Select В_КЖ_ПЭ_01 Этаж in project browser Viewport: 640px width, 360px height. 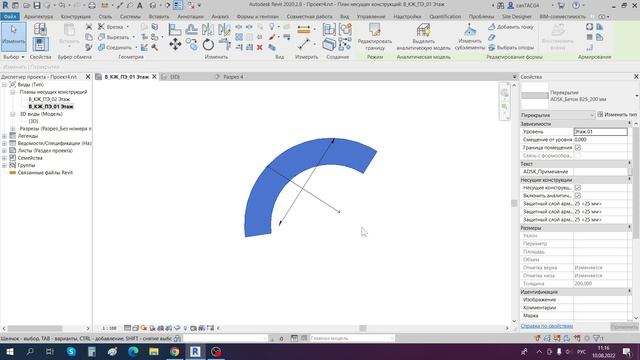tap(51, 107)
